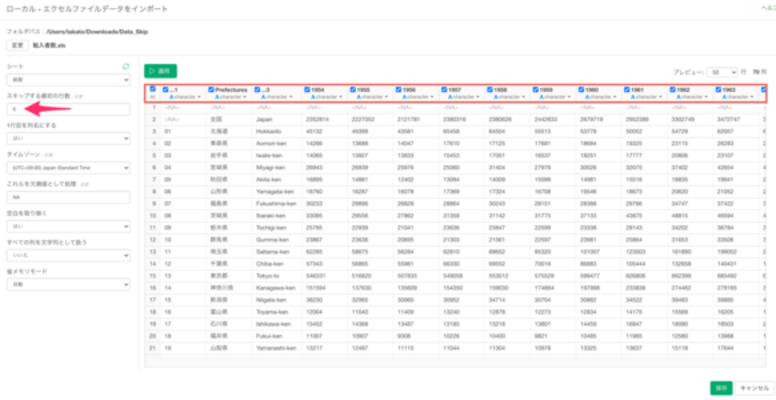
Task: Click the キャンセル cancel button
Action: tap(752, 386)
